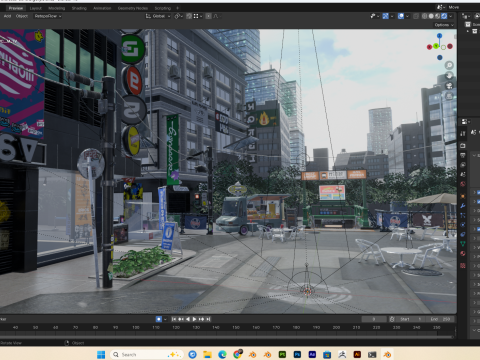Image resolution: width=480 pixels, height=360 pixels.
Task: Jump to the last frame of timeline
Action: pos(208,319)
